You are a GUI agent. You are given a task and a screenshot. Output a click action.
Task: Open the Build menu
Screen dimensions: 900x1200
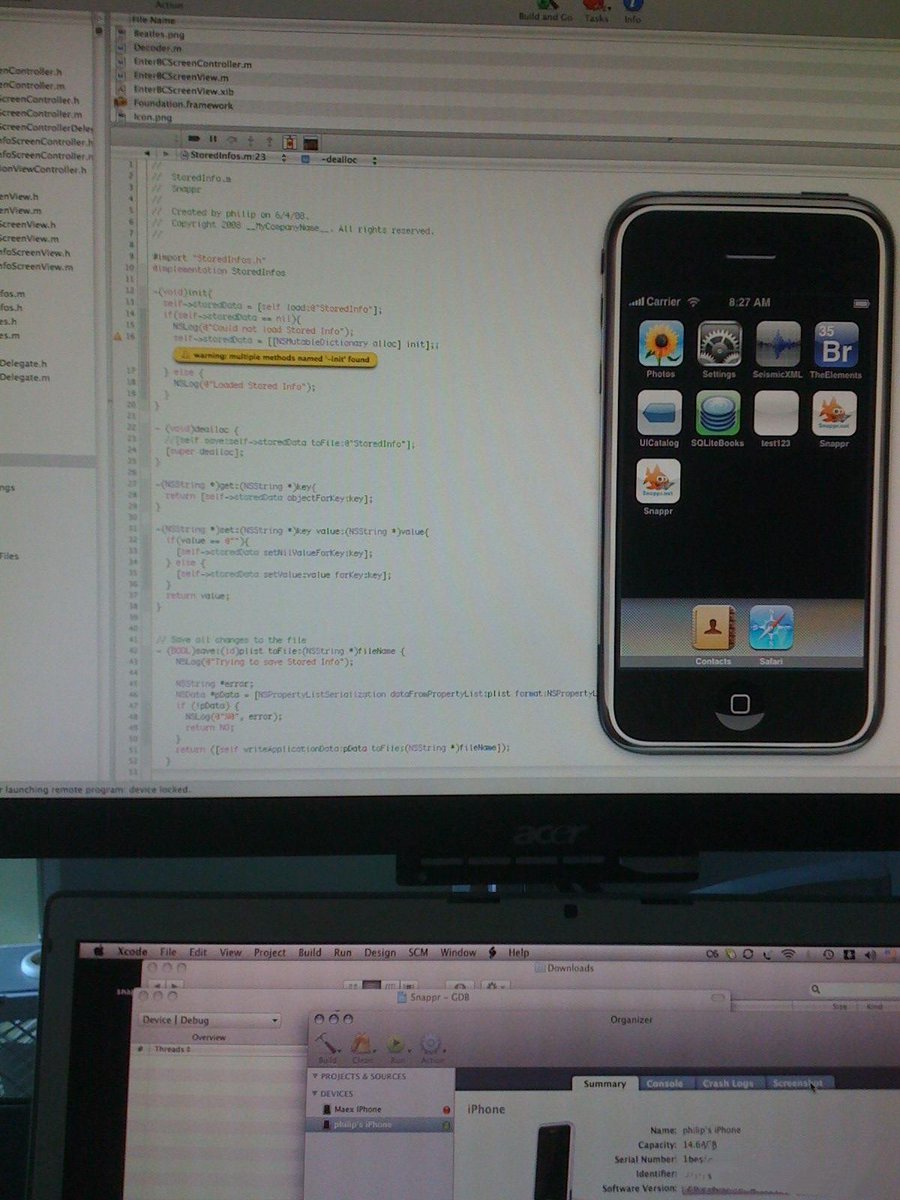pyautogui.click(x=309, y=952)
